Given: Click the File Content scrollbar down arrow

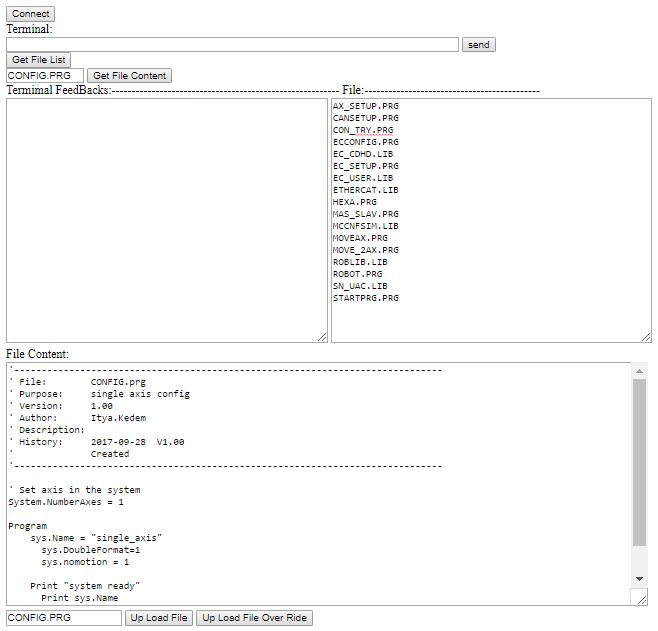Looking at the screenshot, I should [639, 579].
